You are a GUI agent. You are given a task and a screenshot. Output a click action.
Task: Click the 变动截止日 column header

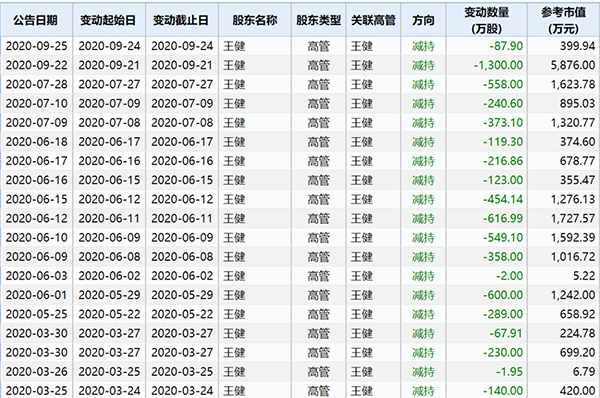pos(181,20)
